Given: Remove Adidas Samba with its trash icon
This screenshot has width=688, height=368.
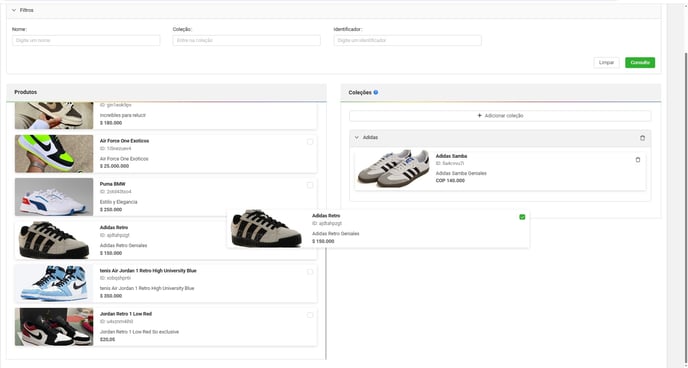Looking at the screenshot, I should 638,160.
